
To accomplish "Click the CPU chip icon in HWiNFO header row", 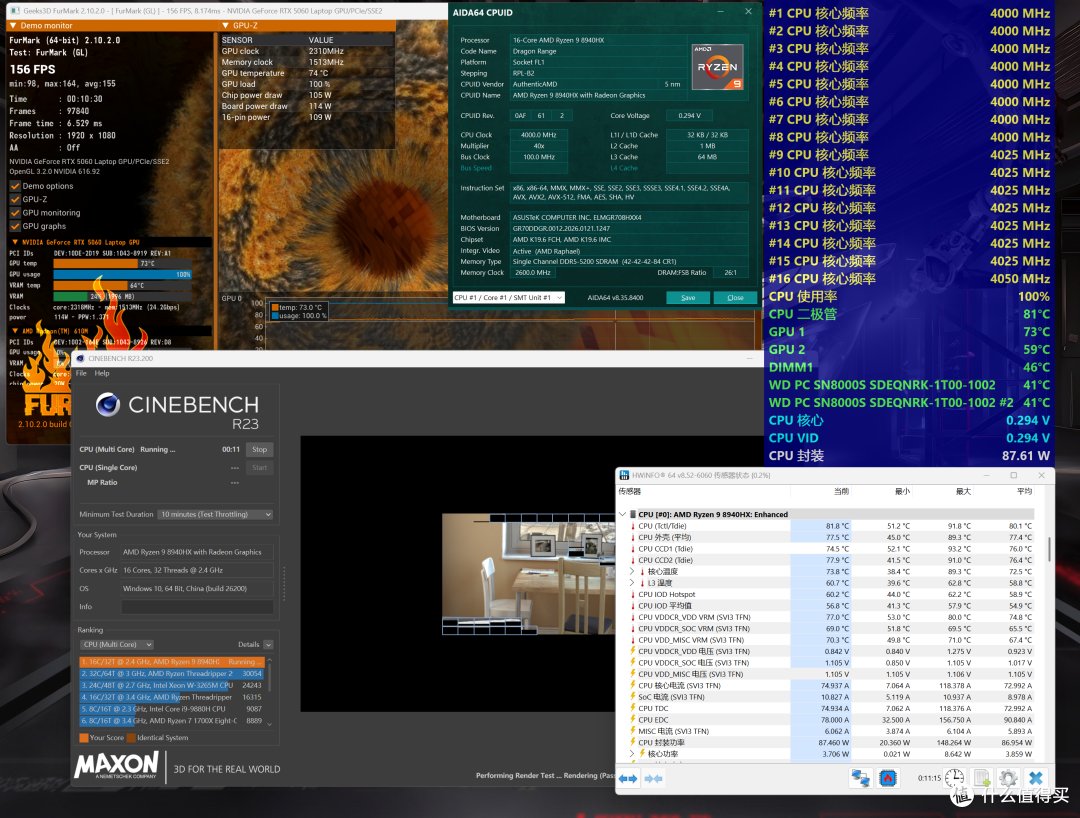I will coord(632,514).
